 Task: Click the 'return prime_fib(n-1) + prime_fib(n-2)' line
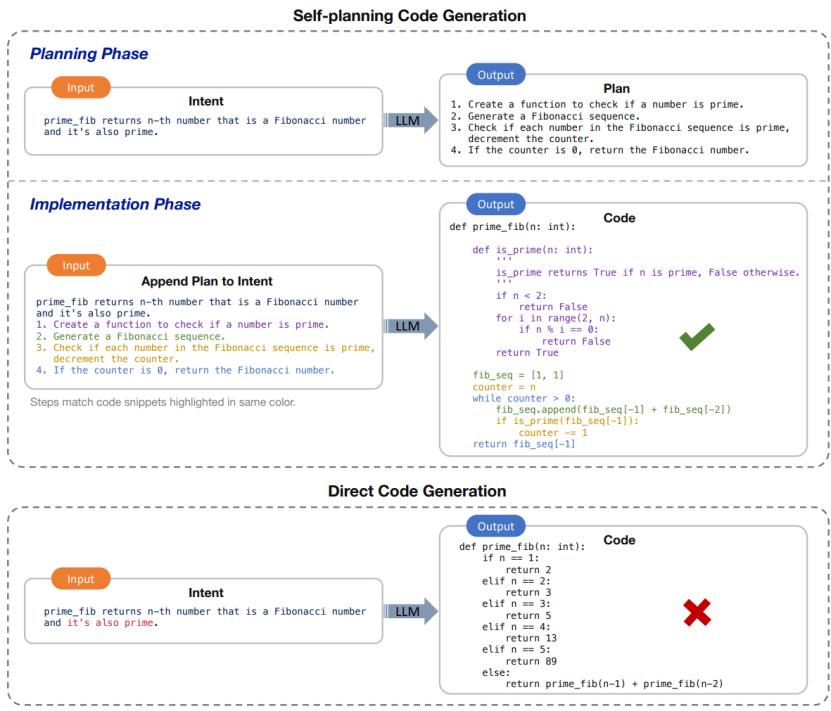[614, 684]
